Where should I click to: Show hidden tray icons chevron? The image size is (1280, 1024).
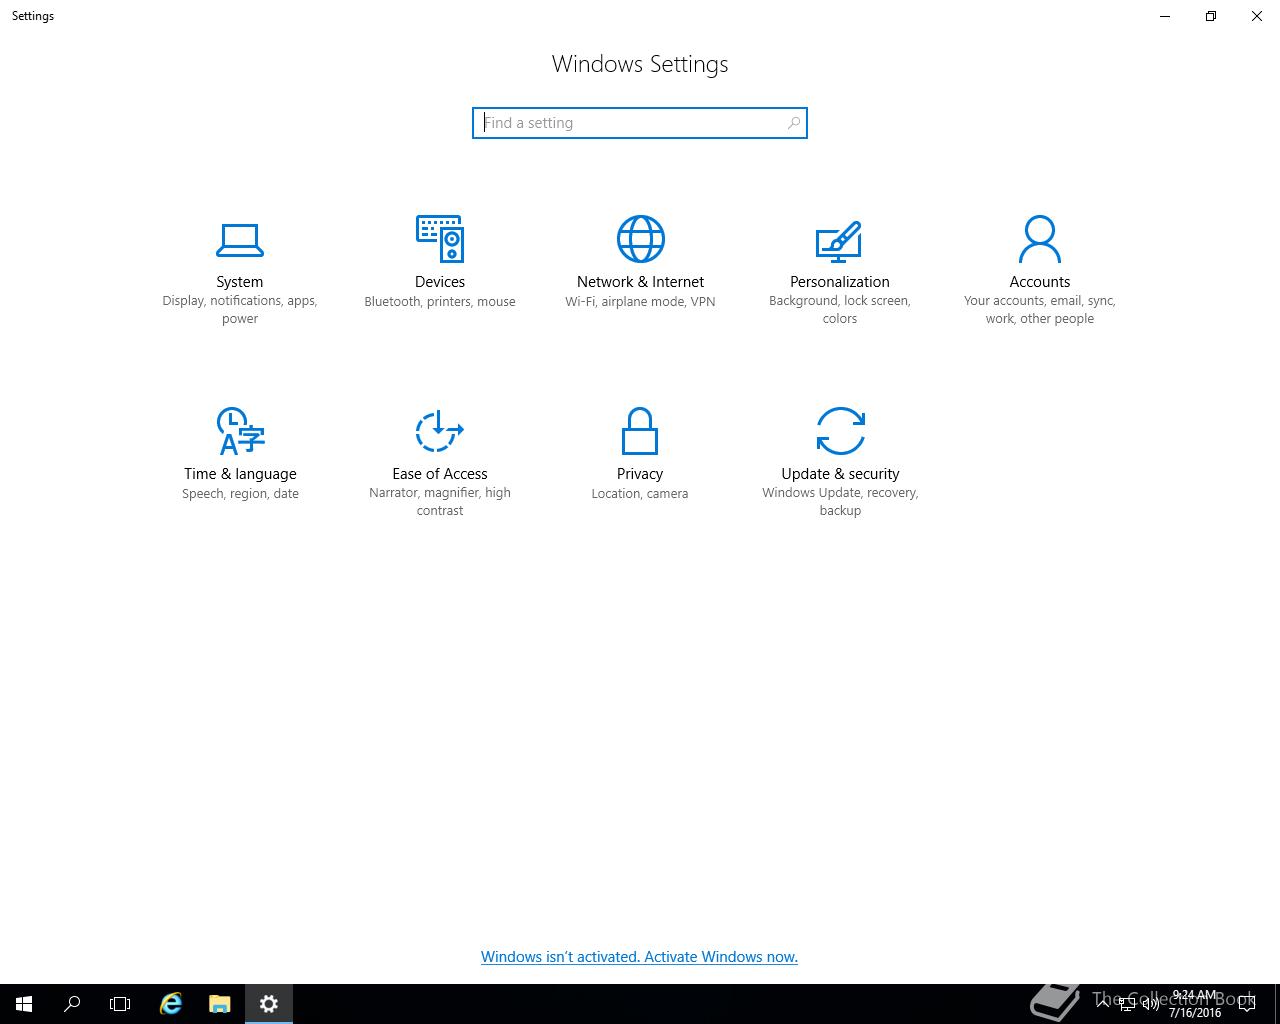(1103, 1004)
